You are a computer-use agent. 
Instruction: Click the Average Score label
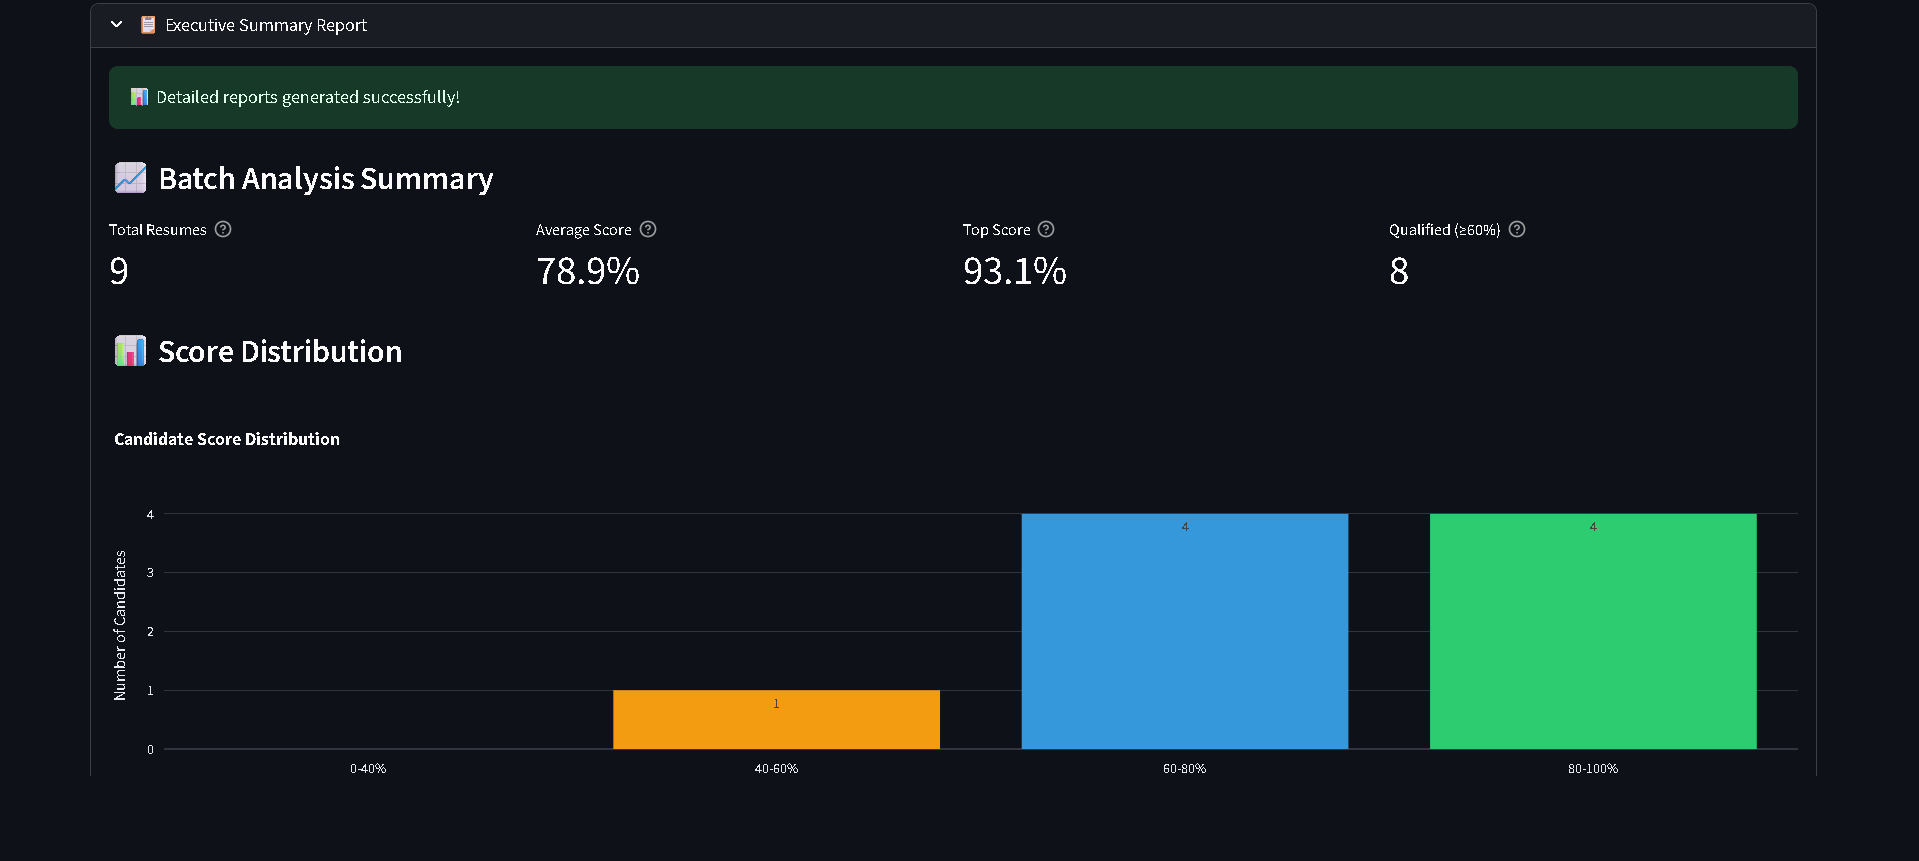(584, 230)
